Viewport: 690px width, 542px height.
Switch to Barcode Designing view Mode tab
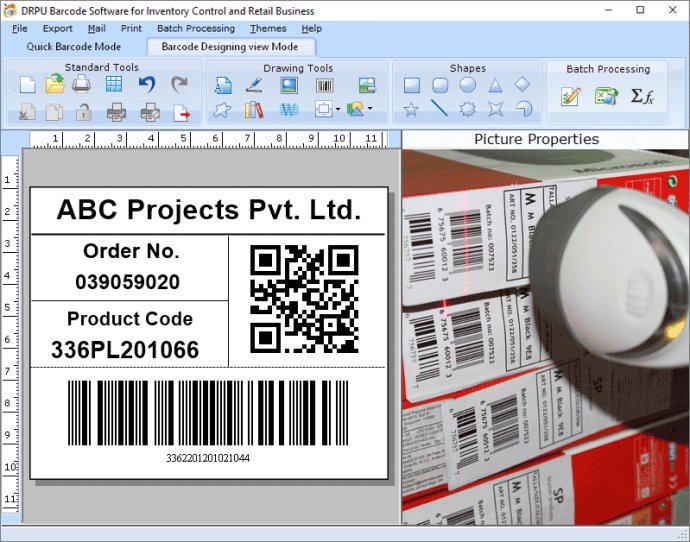pyautogui.click(x=230, y=47)
